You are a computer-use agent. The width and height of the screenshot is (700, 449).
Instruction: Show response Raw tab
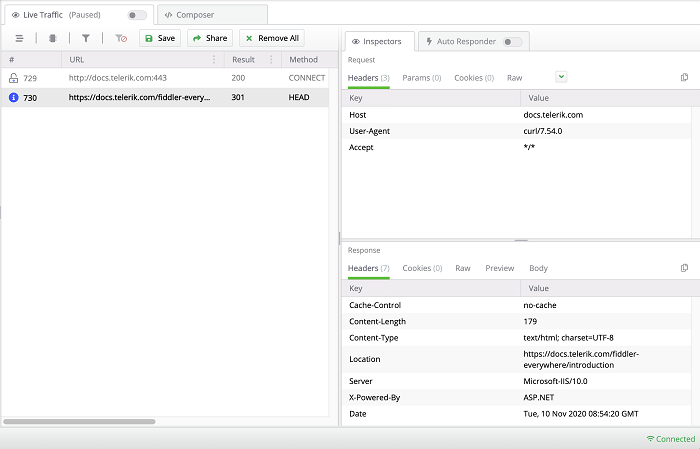462,268
